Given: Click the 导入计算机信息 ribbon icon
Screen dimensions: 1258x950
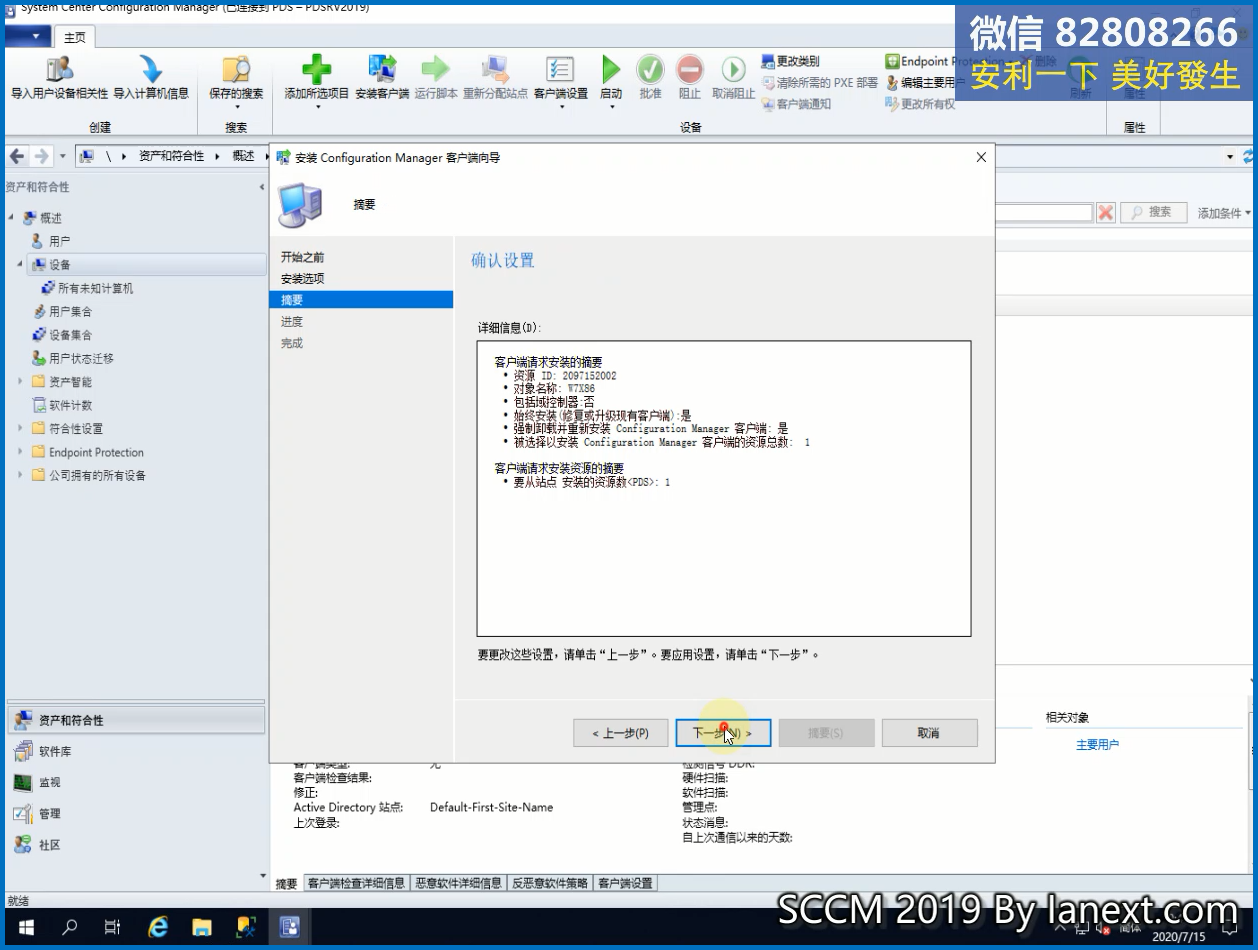Looking at the screenshot, I should 151,69.
